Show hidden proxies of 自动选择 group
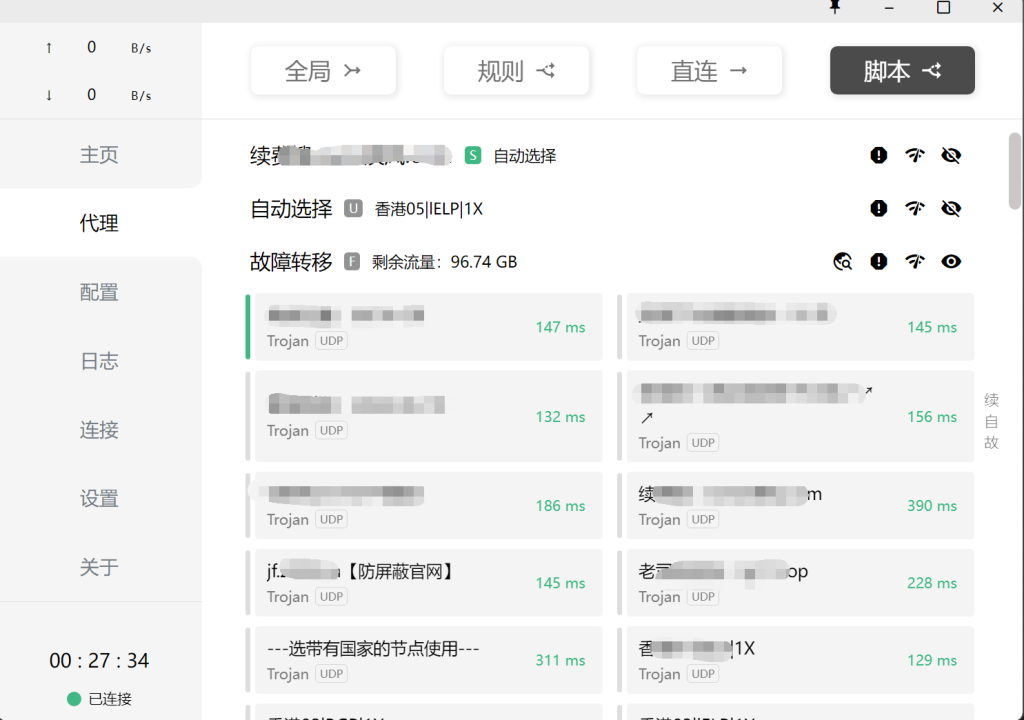This screenshot has height=720, width=1024. (951, 208)
